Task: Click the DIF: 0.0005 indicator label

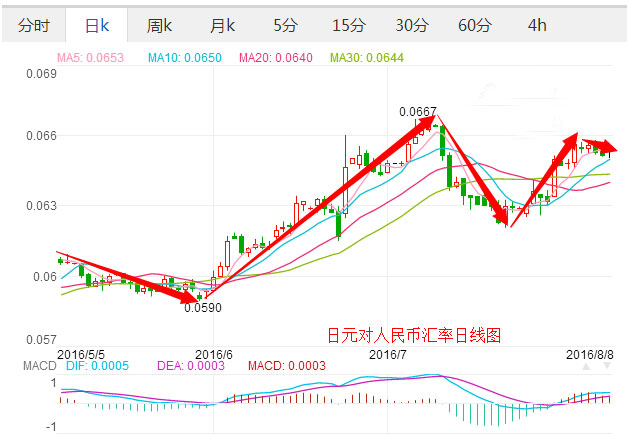Action: [x=97, y=365]
